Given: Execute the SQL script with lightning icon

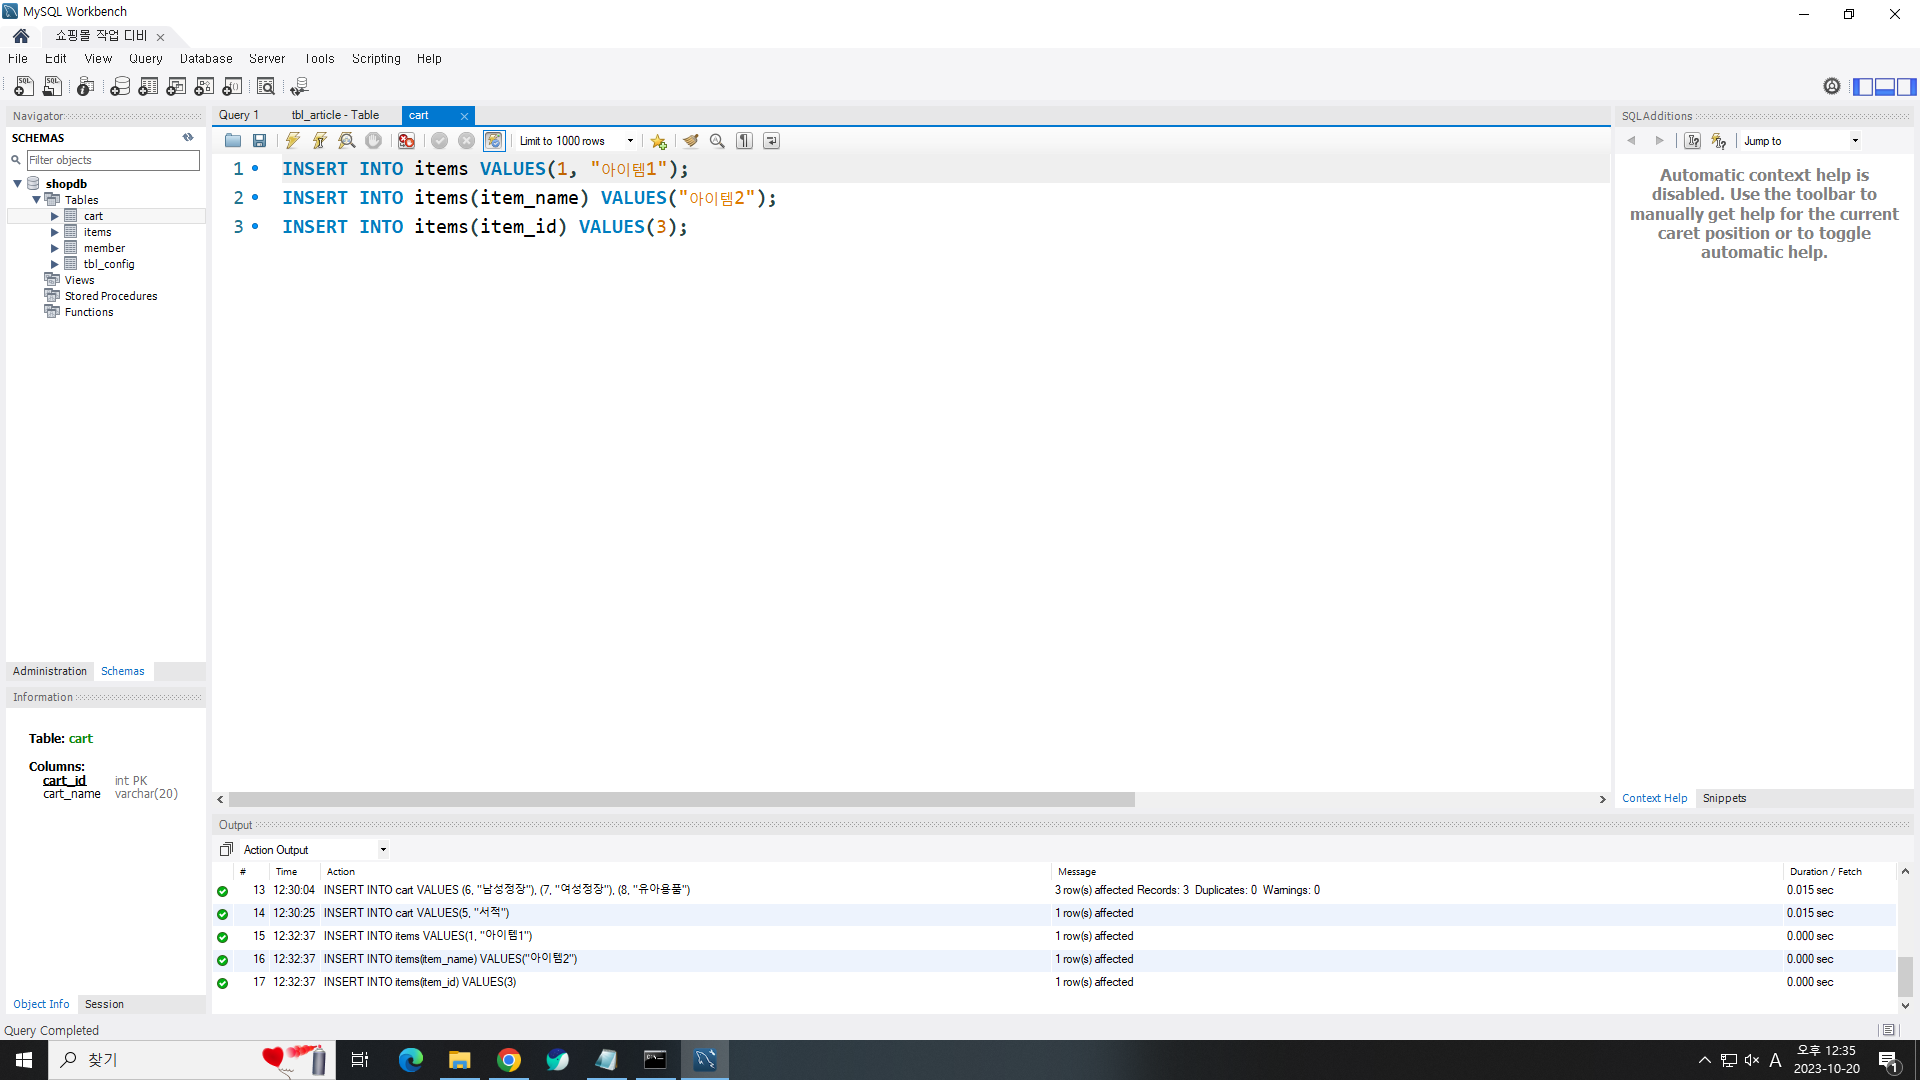Looking at the screenshot, I should 292,141.
